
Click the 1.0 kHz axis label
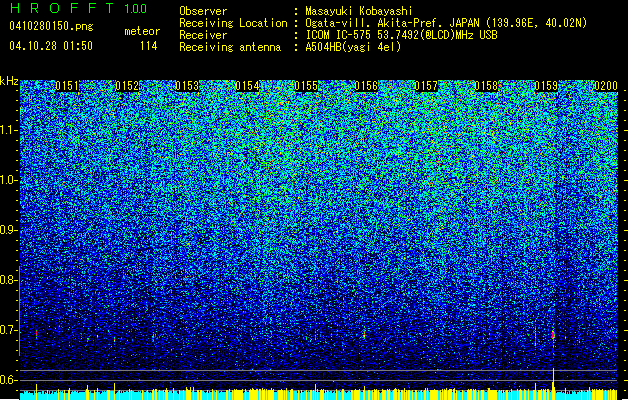pos(9,180)
